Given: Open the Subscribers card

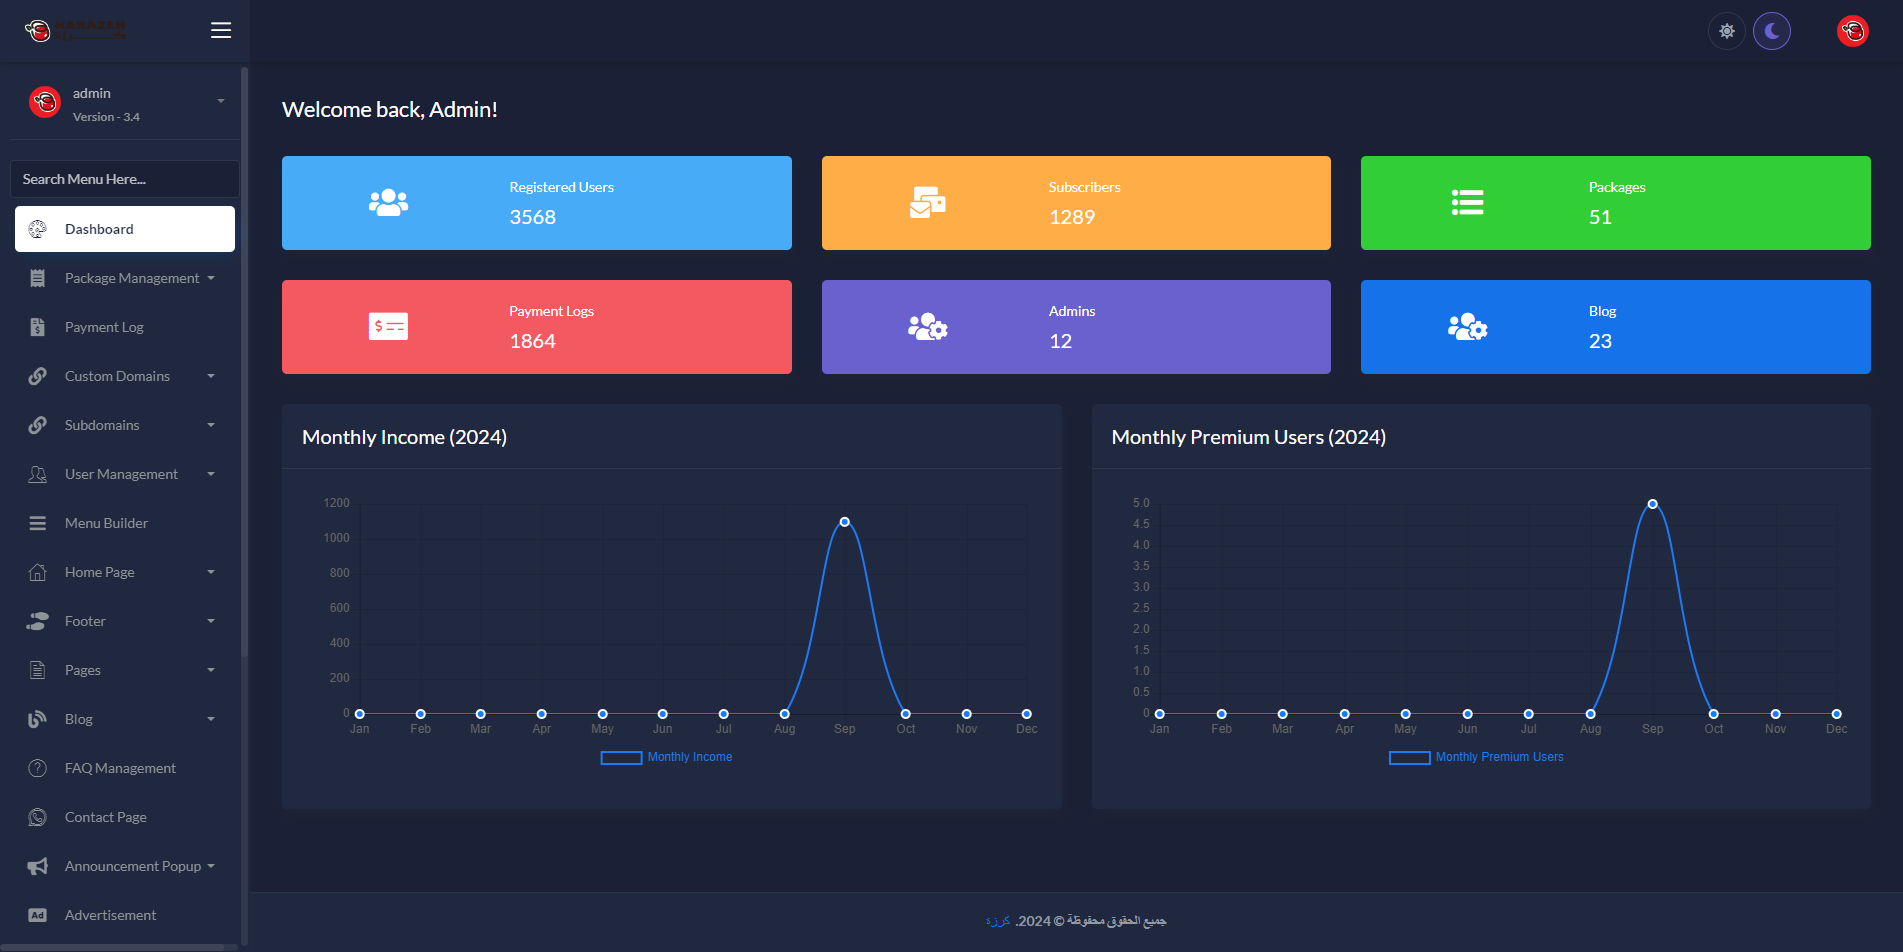Looking at the screenshot, I should click(1076, 203).
